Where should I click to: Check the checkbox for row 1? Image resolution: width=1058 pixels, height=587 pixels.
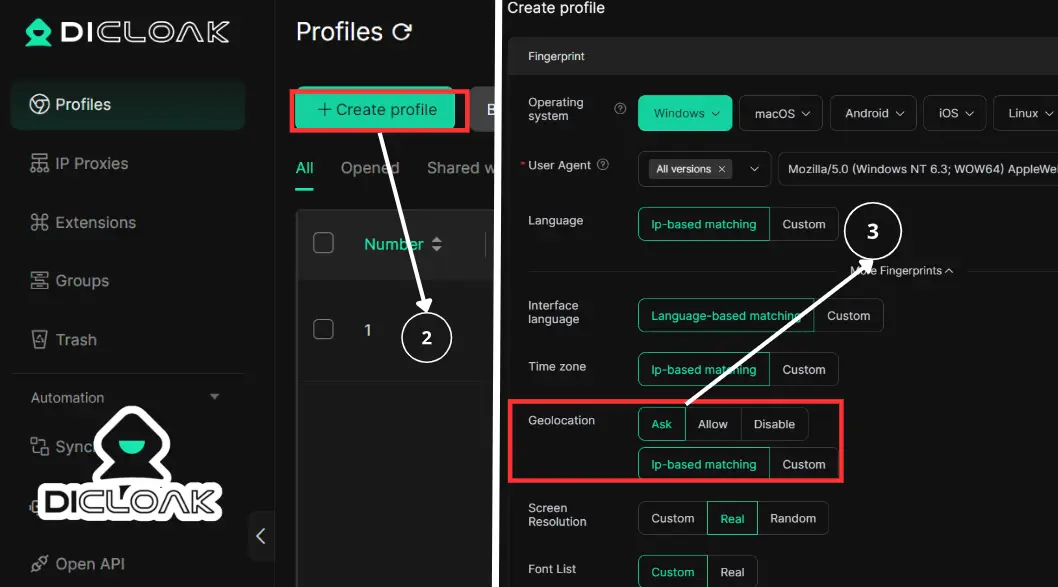click(323, 329)
